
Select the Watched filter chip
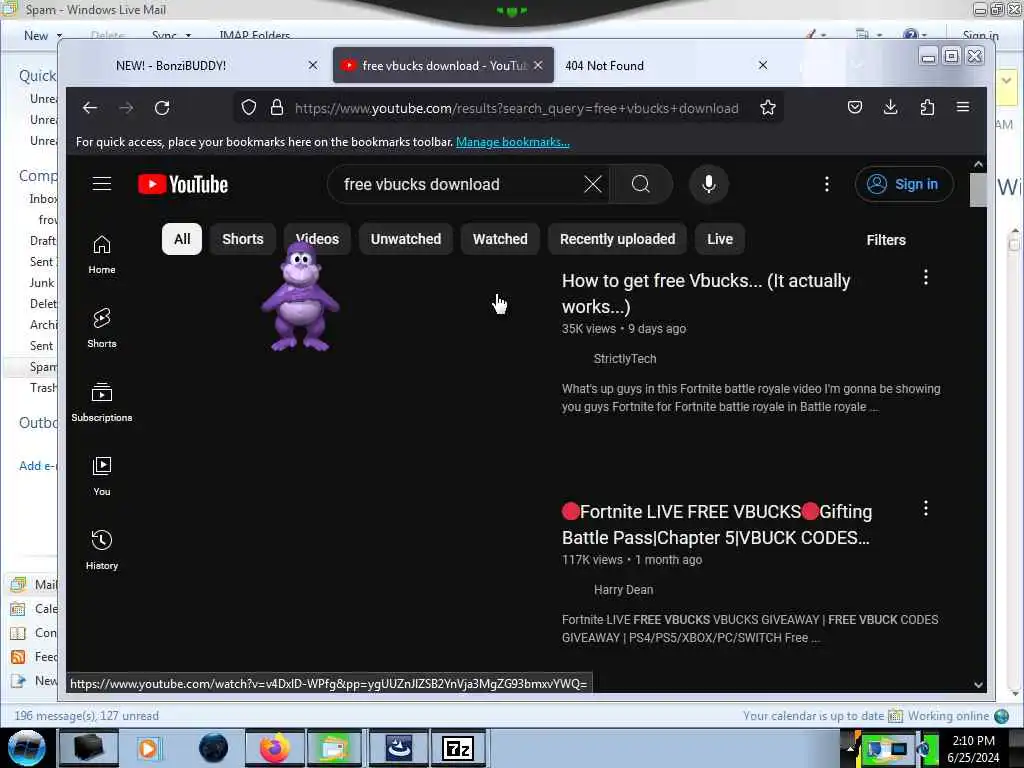pyautogui.click(x=500, y=239)
